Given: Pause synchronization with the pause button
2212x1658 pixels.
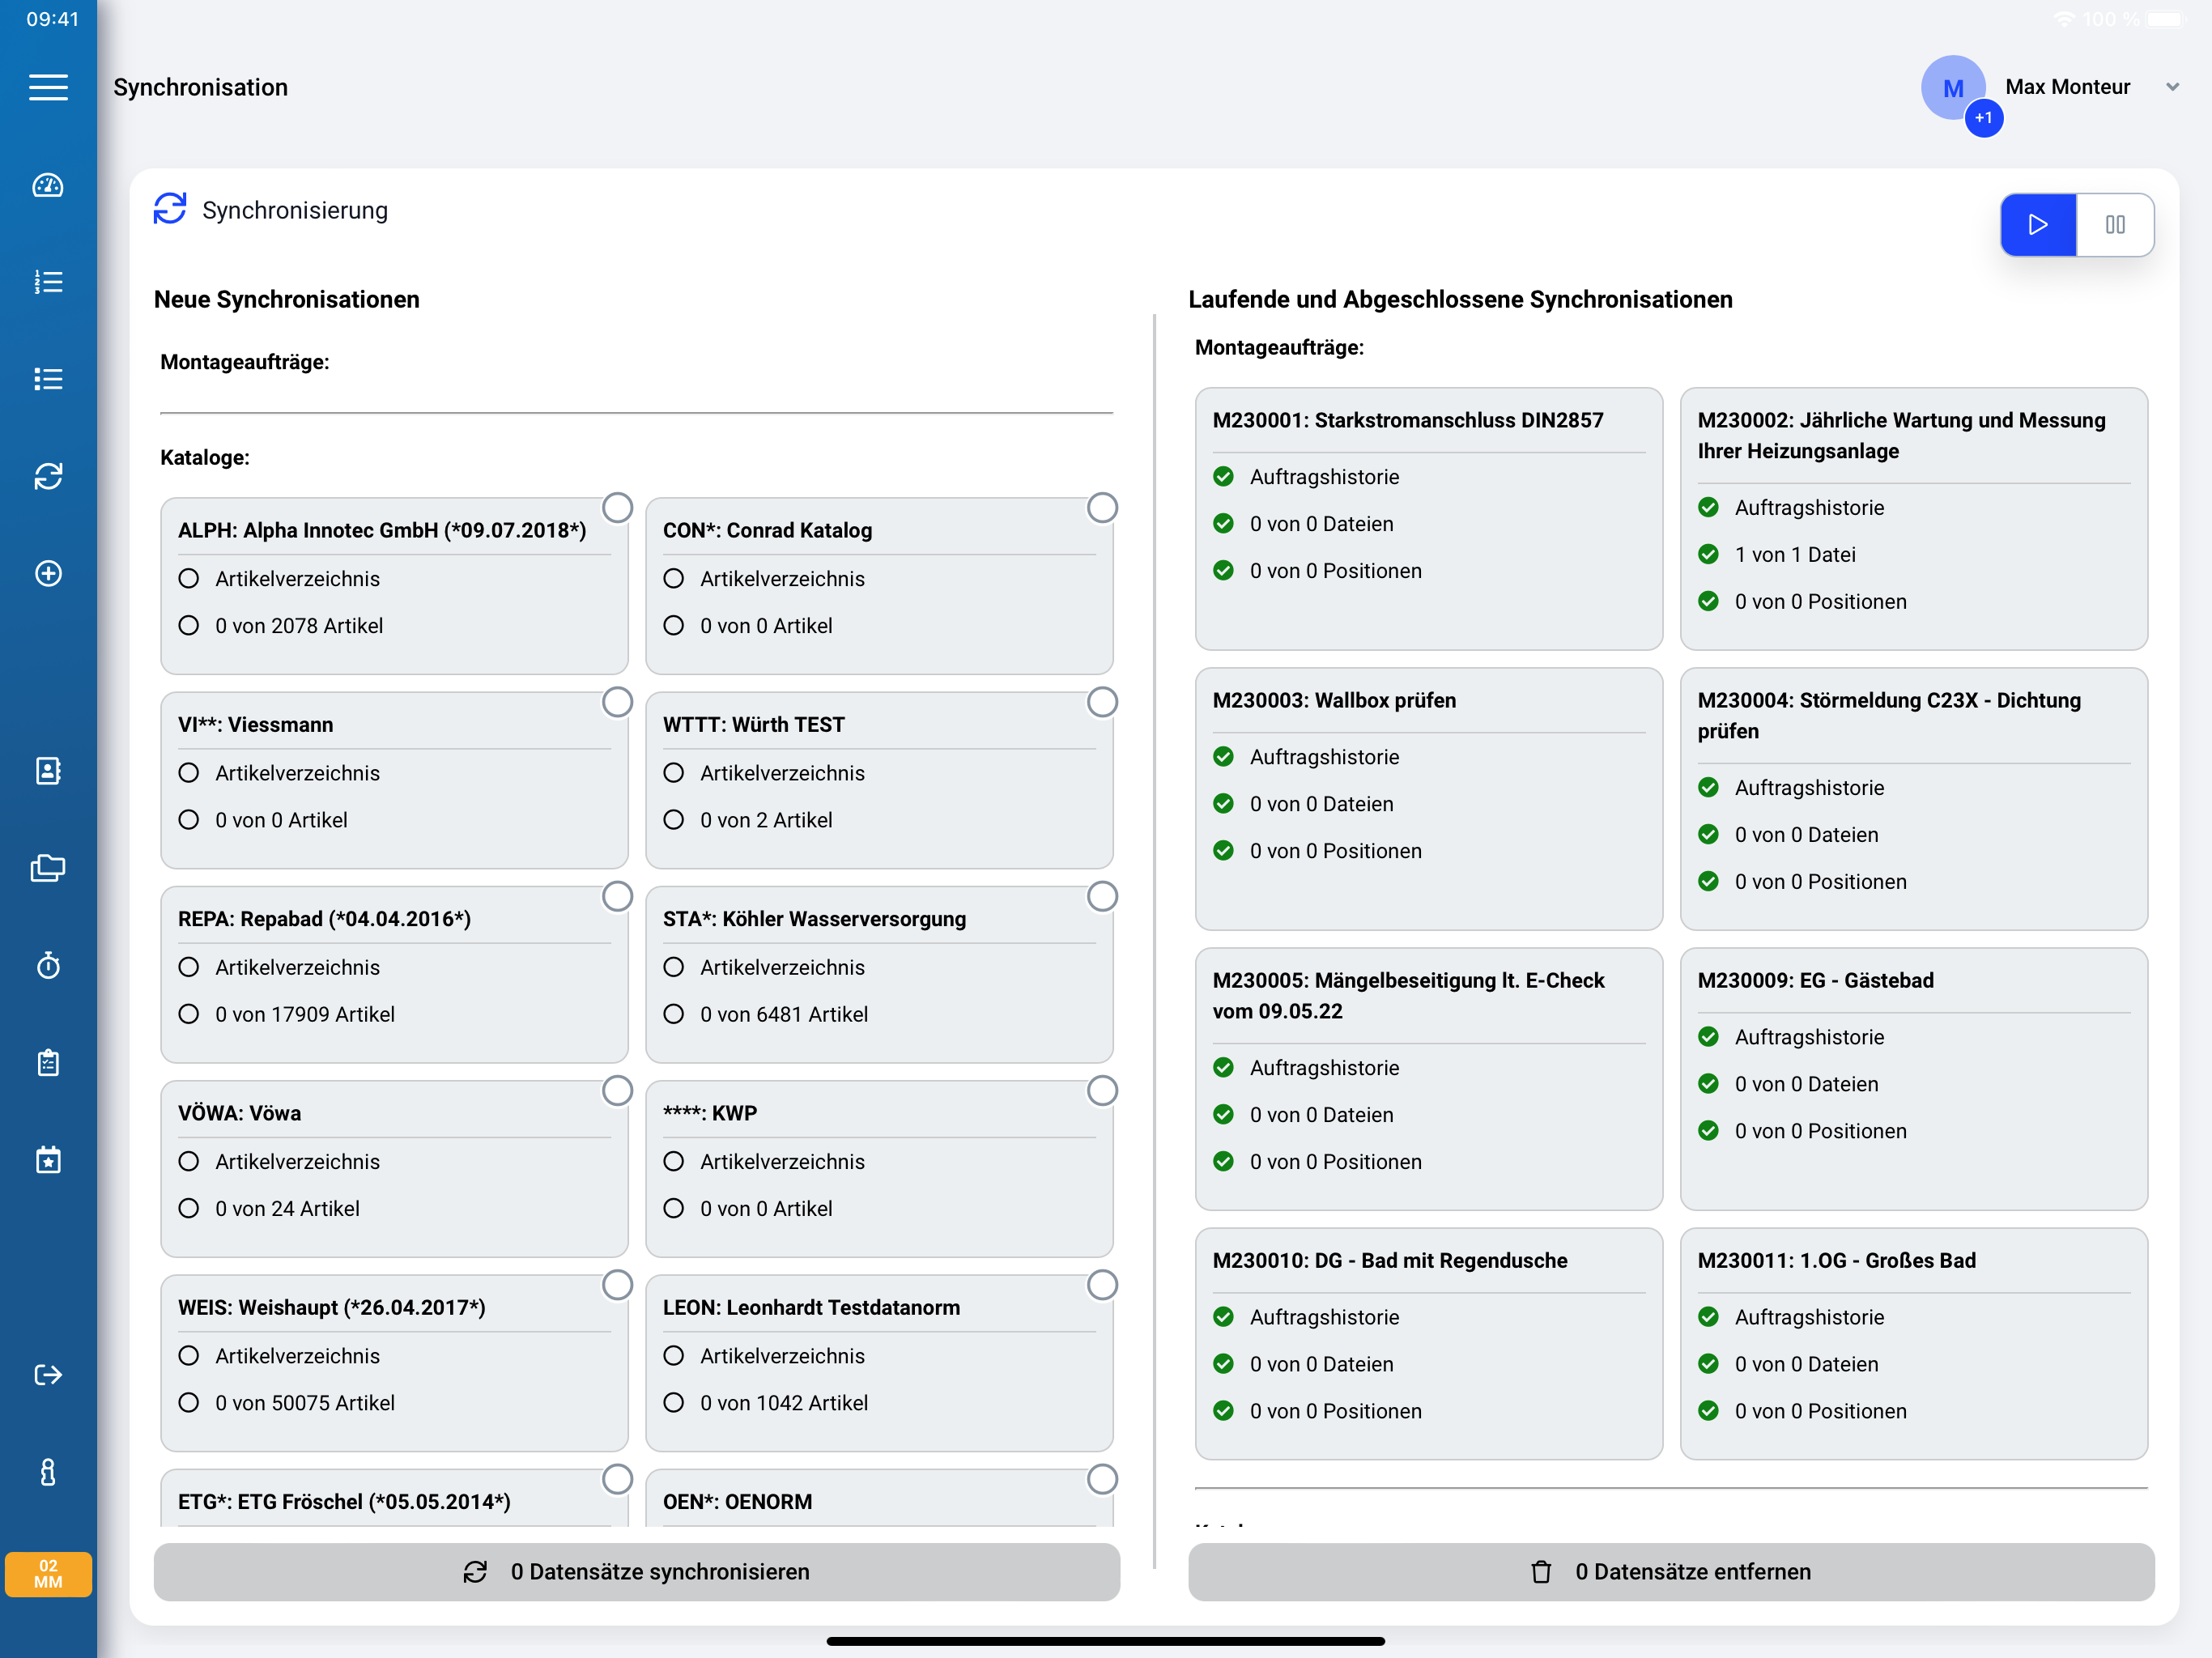Looking at the screenshot, I should click(x=2115, y=224).
